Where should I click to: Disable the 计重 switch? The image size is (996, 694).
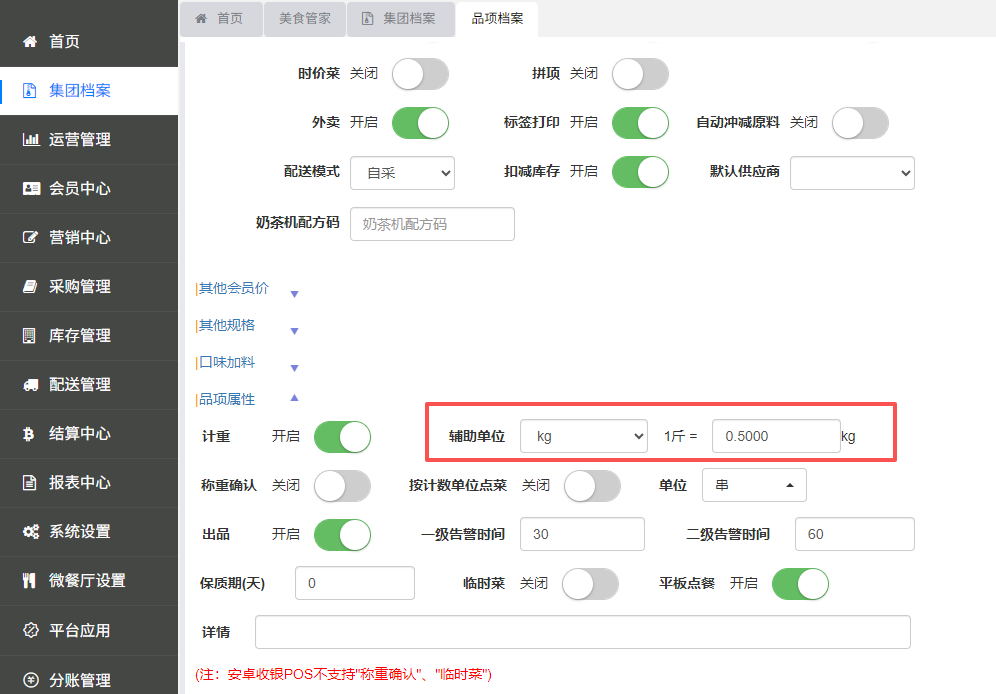(x=342, y=437)
